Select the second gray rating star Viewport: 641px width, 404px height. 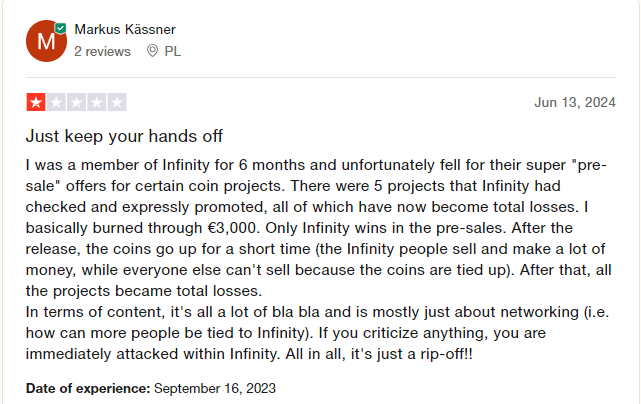point(56,102)
